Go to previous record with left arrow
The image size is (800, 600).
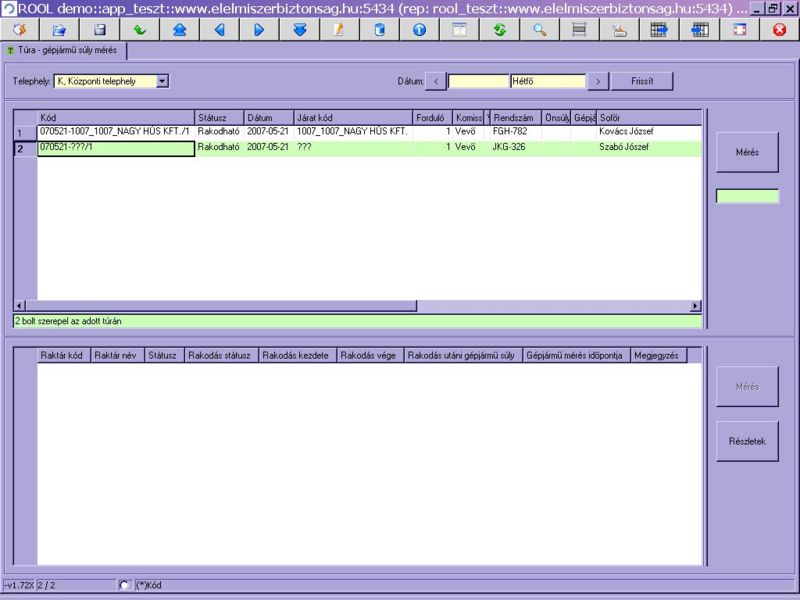(x=220, y=30)
